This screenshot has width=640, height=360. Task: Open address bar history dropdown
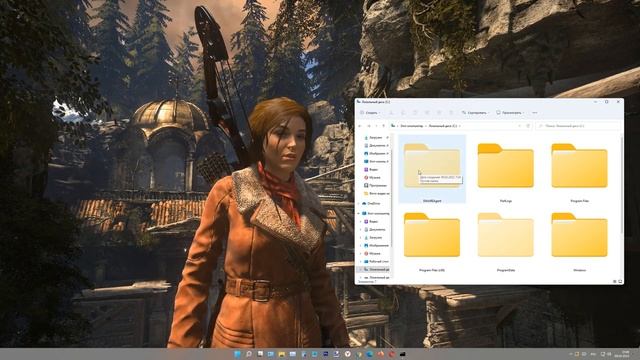[x=519, y=126]
